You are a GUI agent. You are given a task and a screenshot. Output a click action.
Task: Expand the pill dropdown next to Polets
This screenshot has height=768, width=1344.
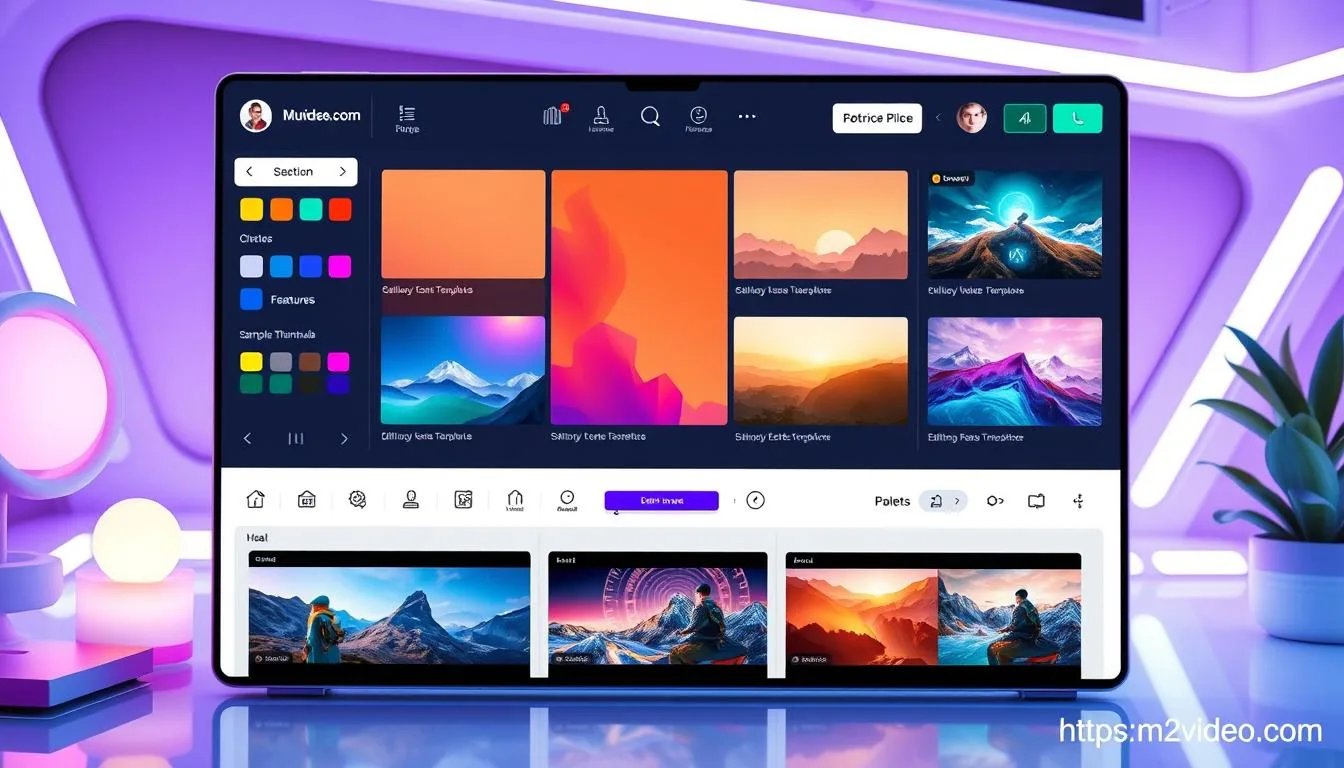click(943, 501)
